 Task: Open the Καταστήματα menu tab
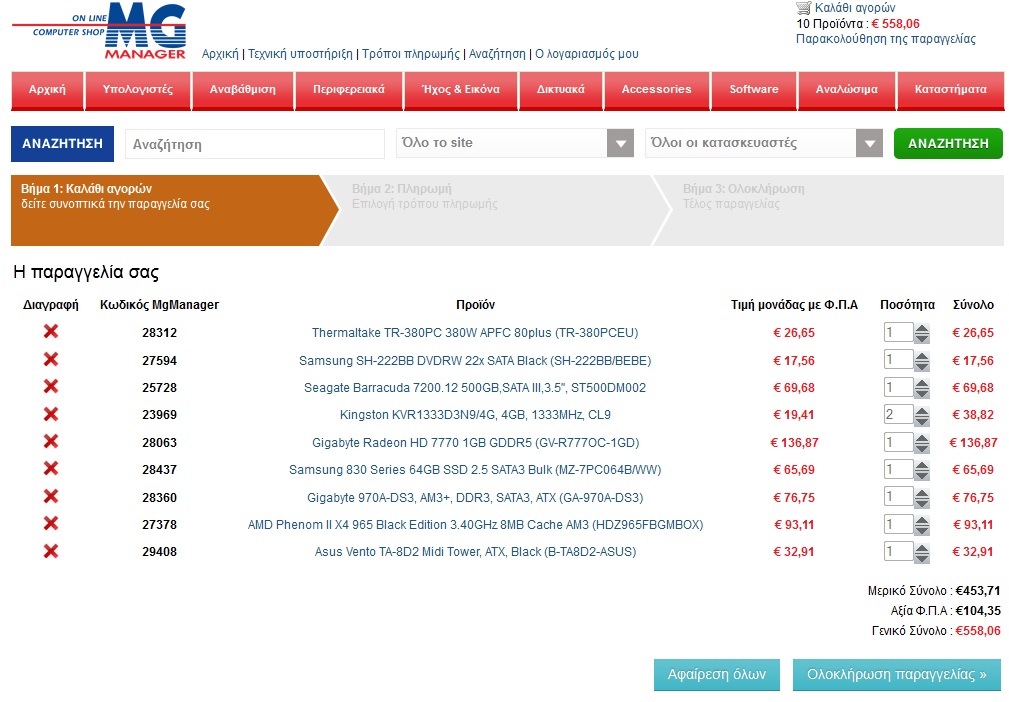pyautogui.click(x=950, y=90)
